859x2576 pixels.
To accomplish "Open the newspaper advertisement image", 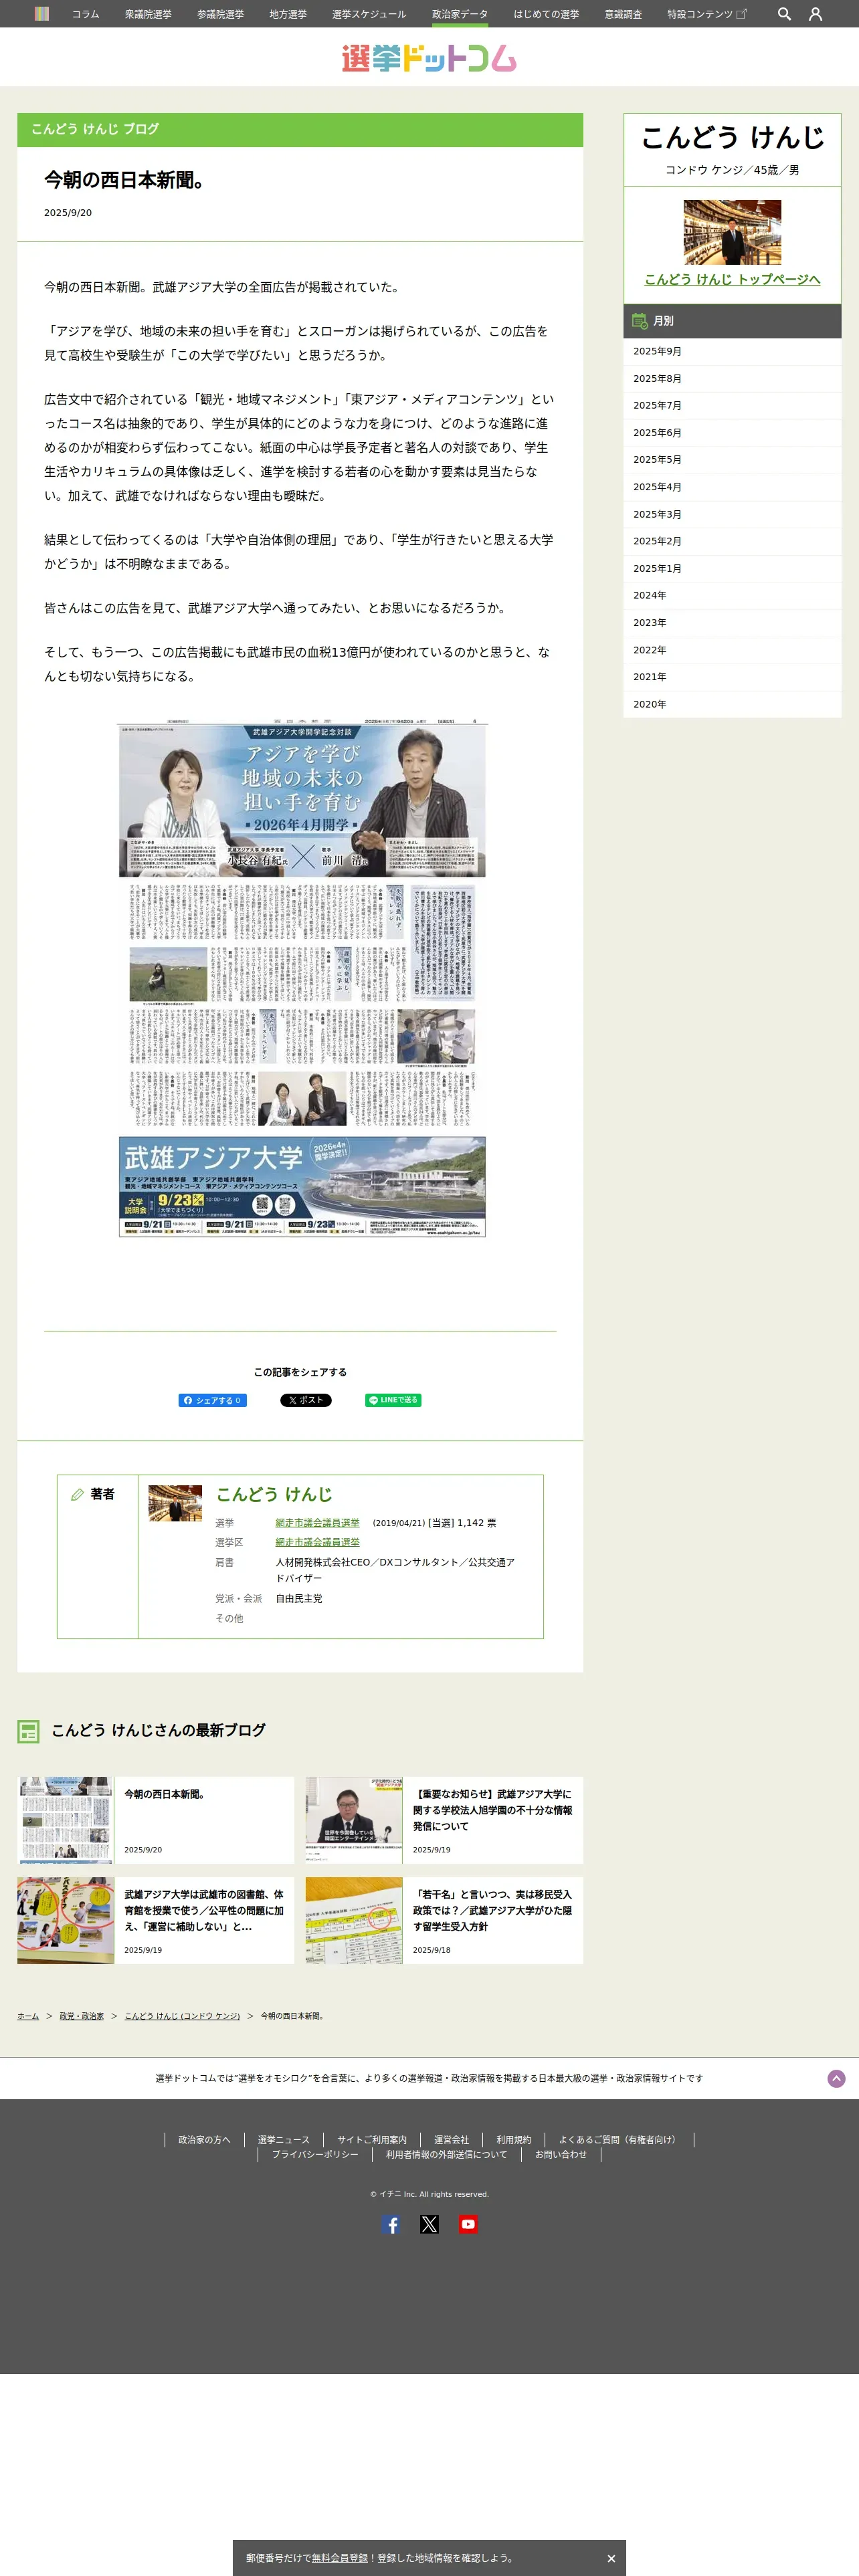I will pos(302,978).
